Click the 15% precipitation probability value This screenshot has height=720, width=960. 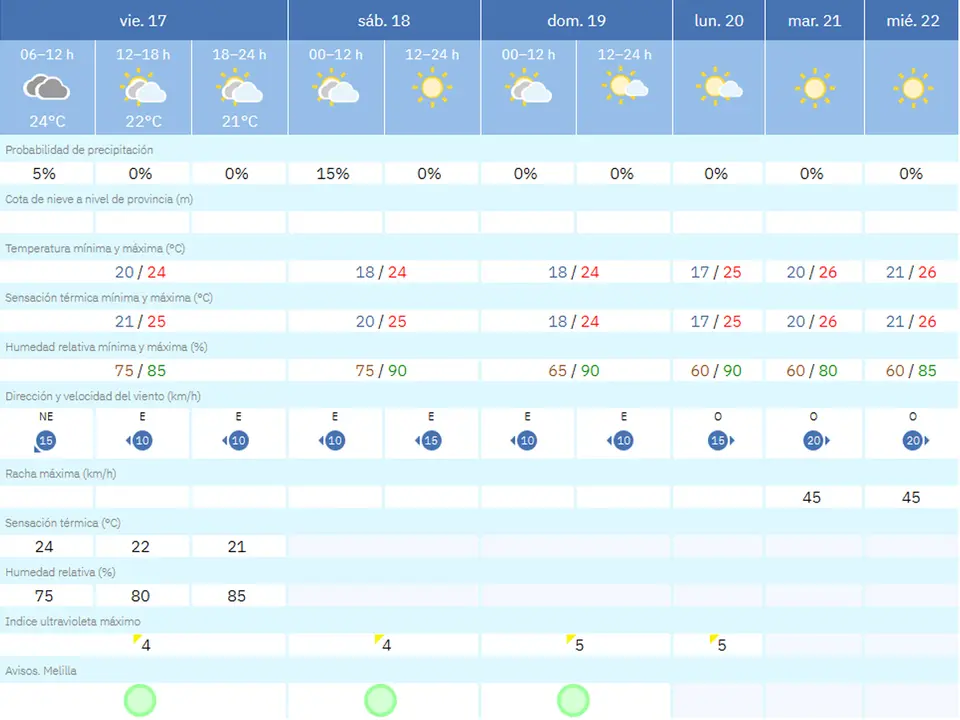(x=332, y=174)
